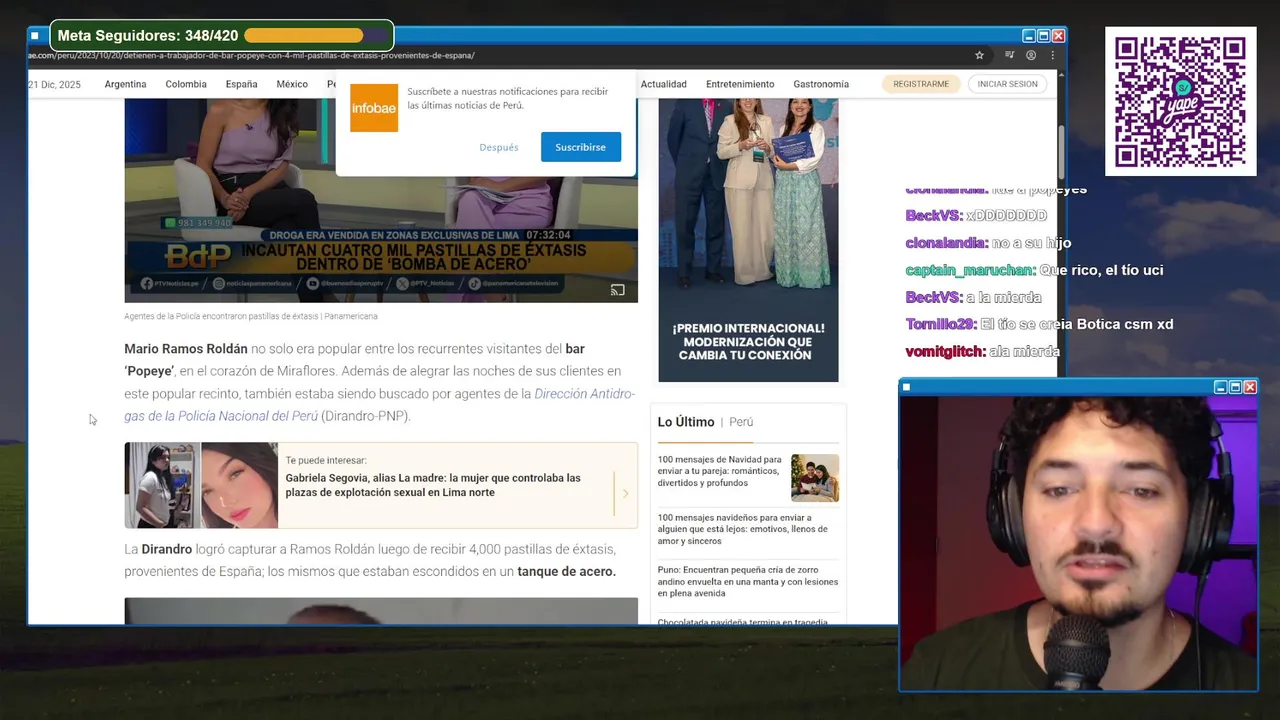Click the caption 'Agentes de la Policía encontraron pastillas'
The image size is (1280, 720).
251,316
